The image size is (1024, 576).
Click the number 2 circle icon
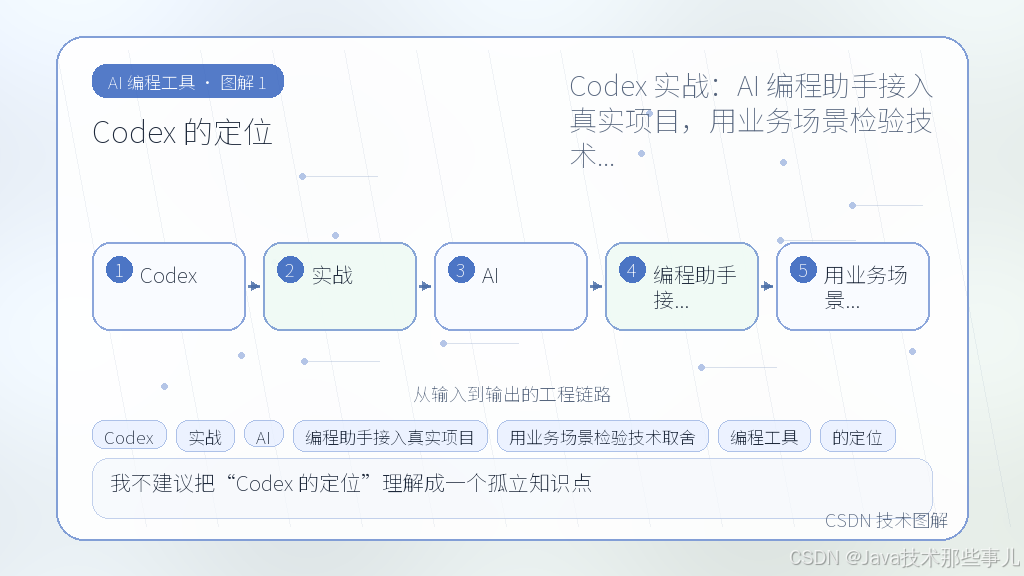click(291, 270)
